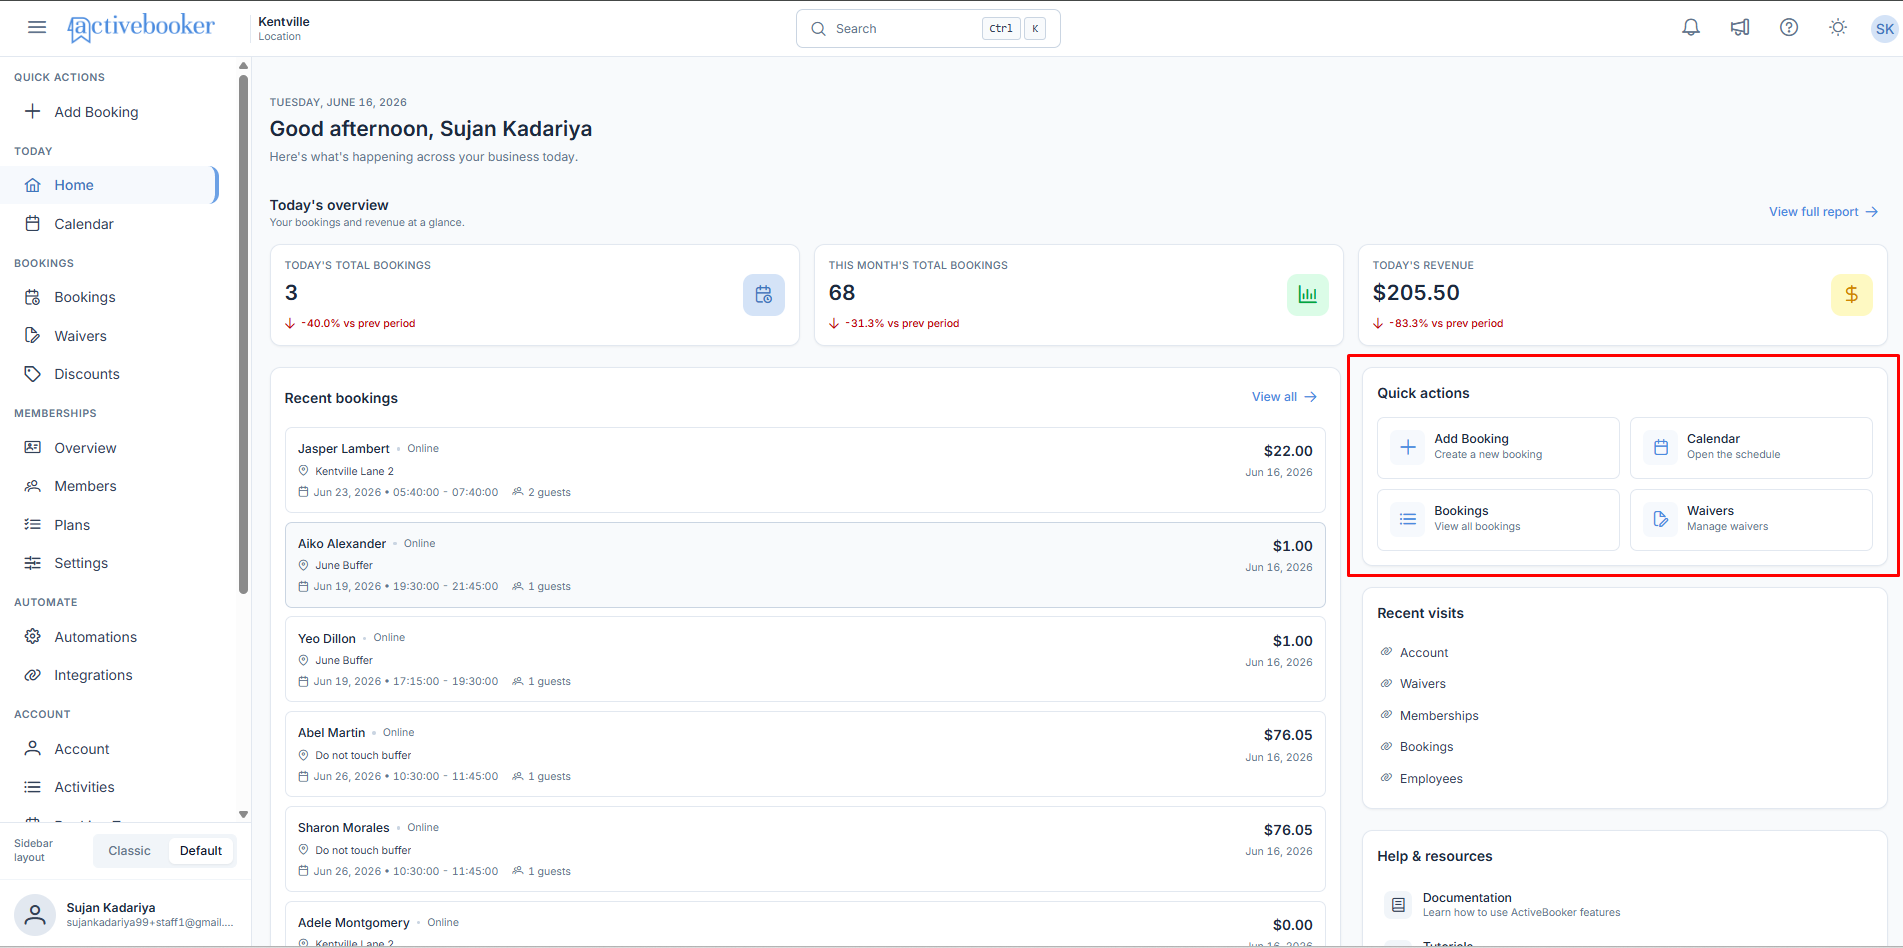The height and width of the screenshot is (948, 1903).
Task: Click the Calendar quick action card
Action: [x=1751, y=447]
